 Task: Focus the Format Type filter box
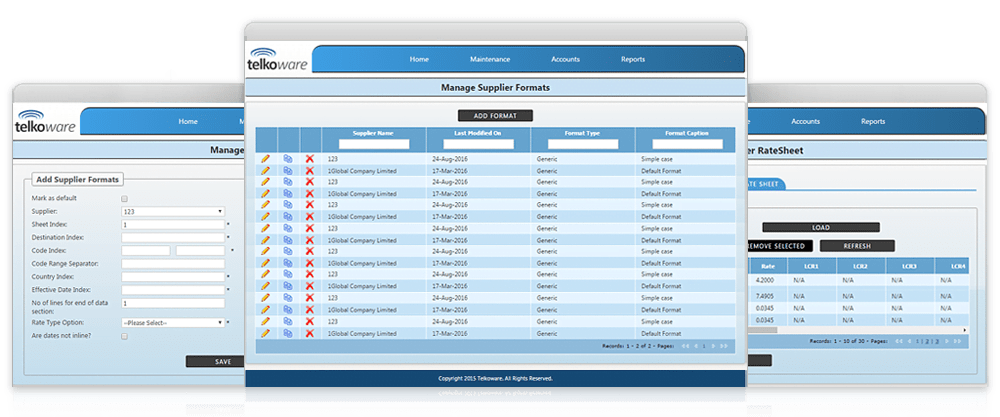pos(583,144)
